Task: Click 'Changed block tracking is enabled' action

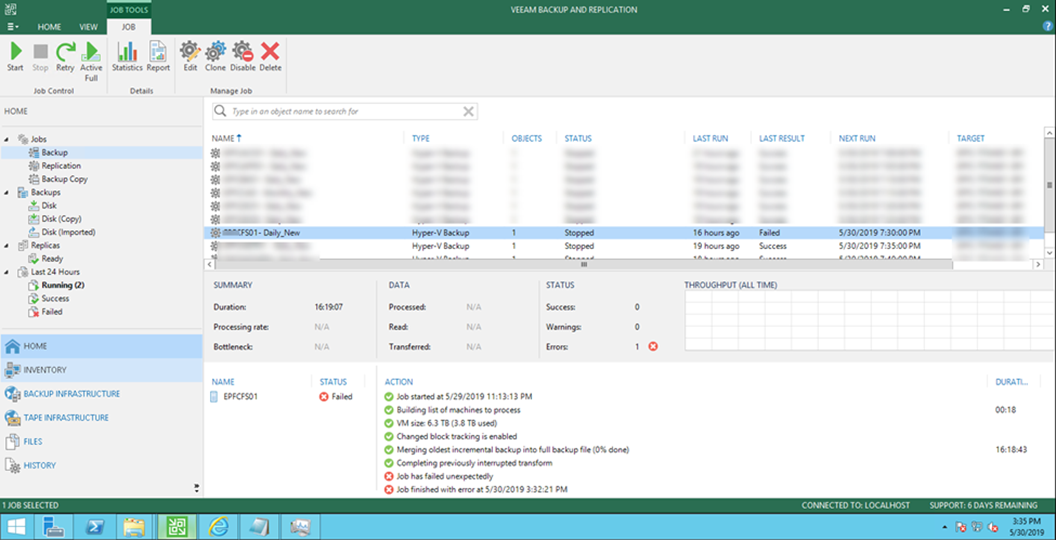Action: click(457, 436)
